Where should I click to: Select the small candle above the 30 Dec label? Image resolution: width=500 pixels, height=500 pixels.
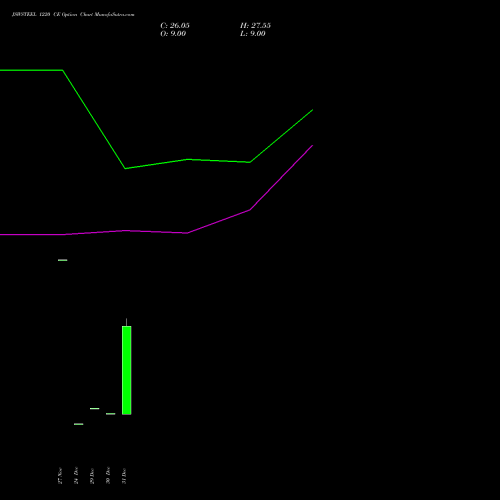[x=111, y=414]
